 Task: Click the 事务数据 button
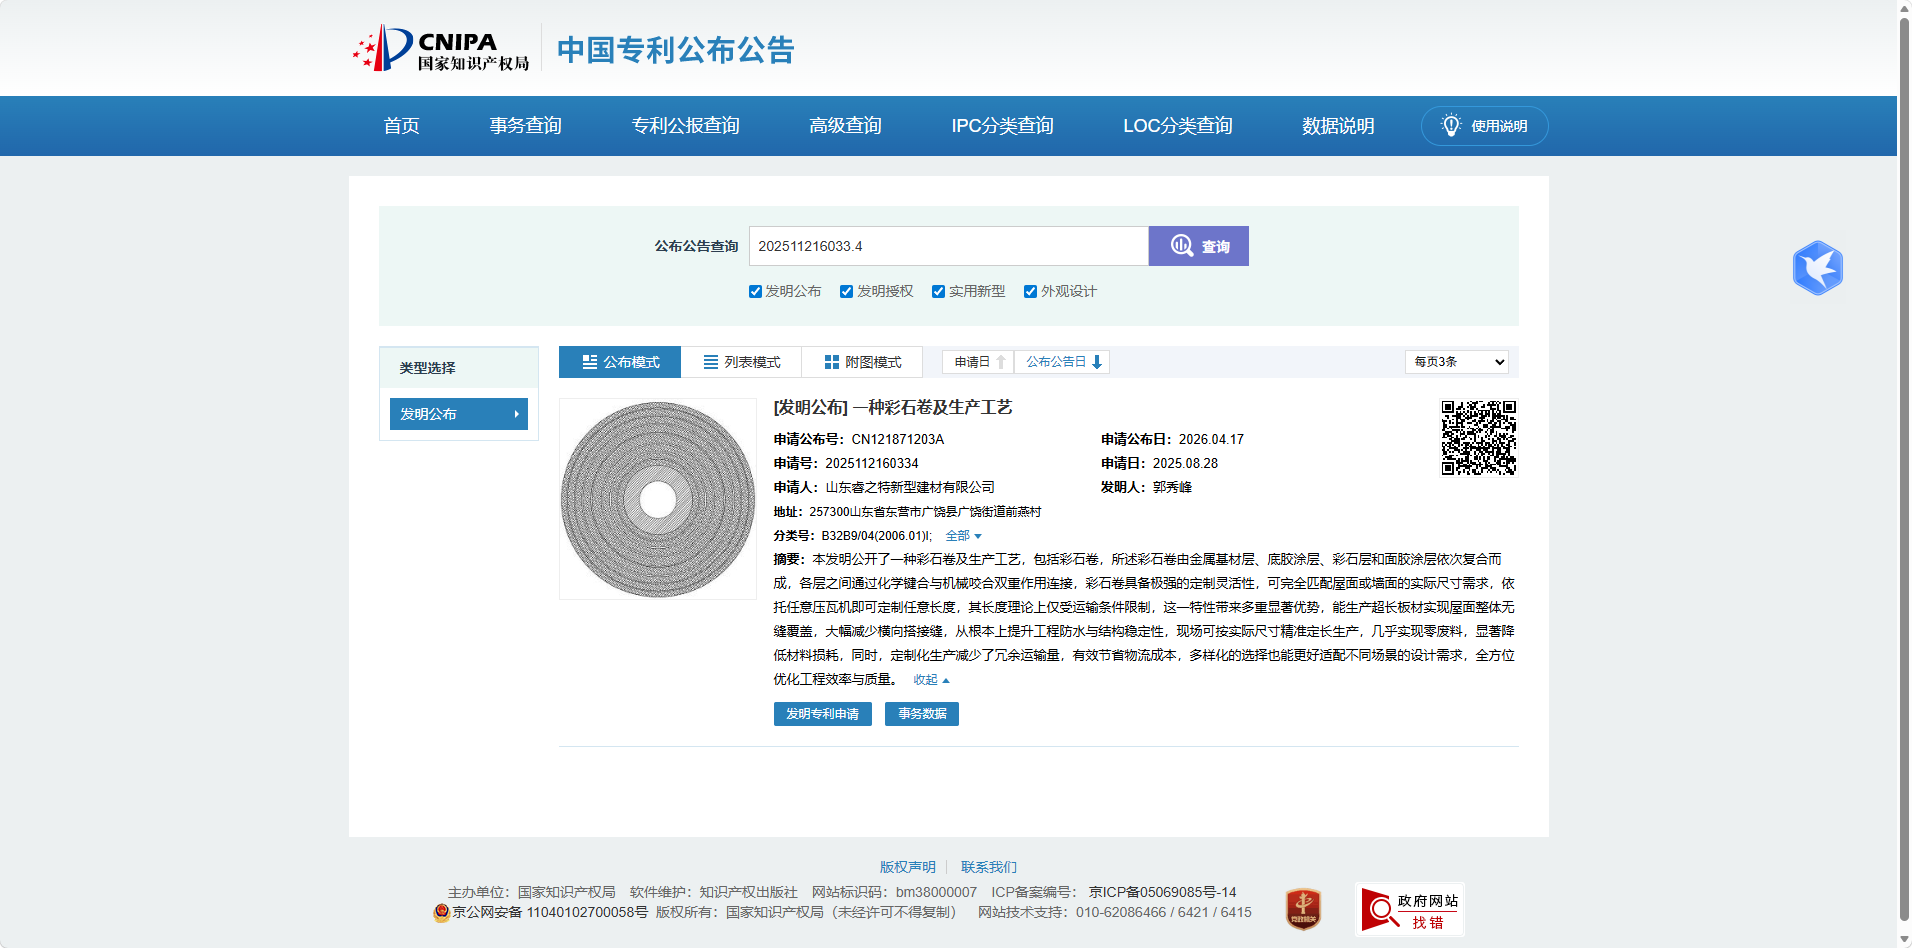click(921, 714)
